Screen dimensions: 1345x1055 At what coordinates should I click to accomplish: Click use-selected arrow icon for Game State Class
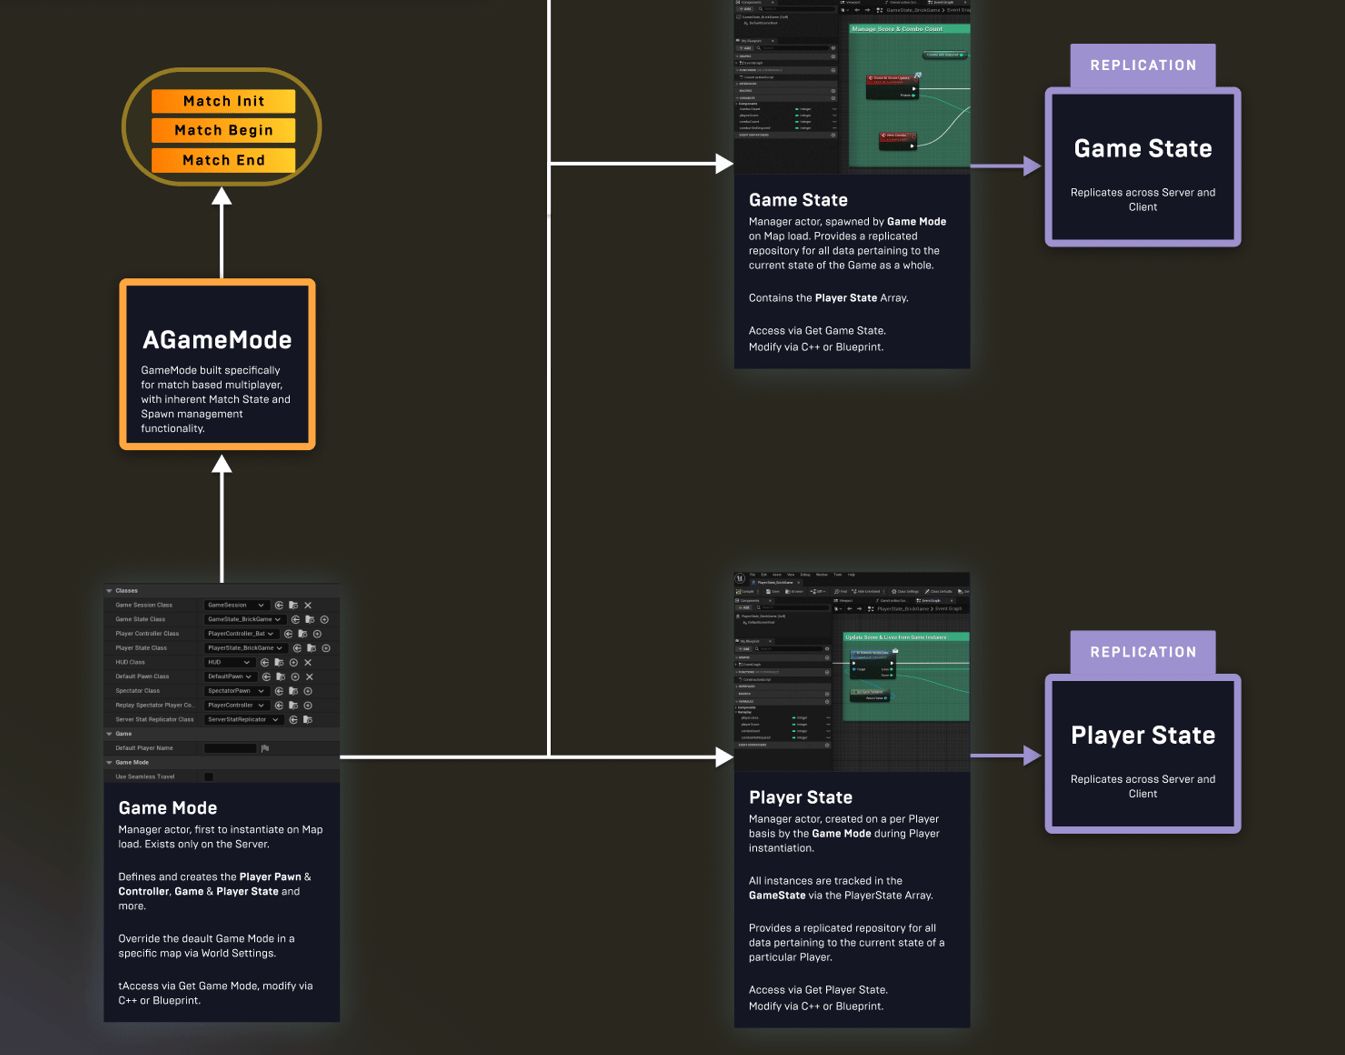(295, 620)
